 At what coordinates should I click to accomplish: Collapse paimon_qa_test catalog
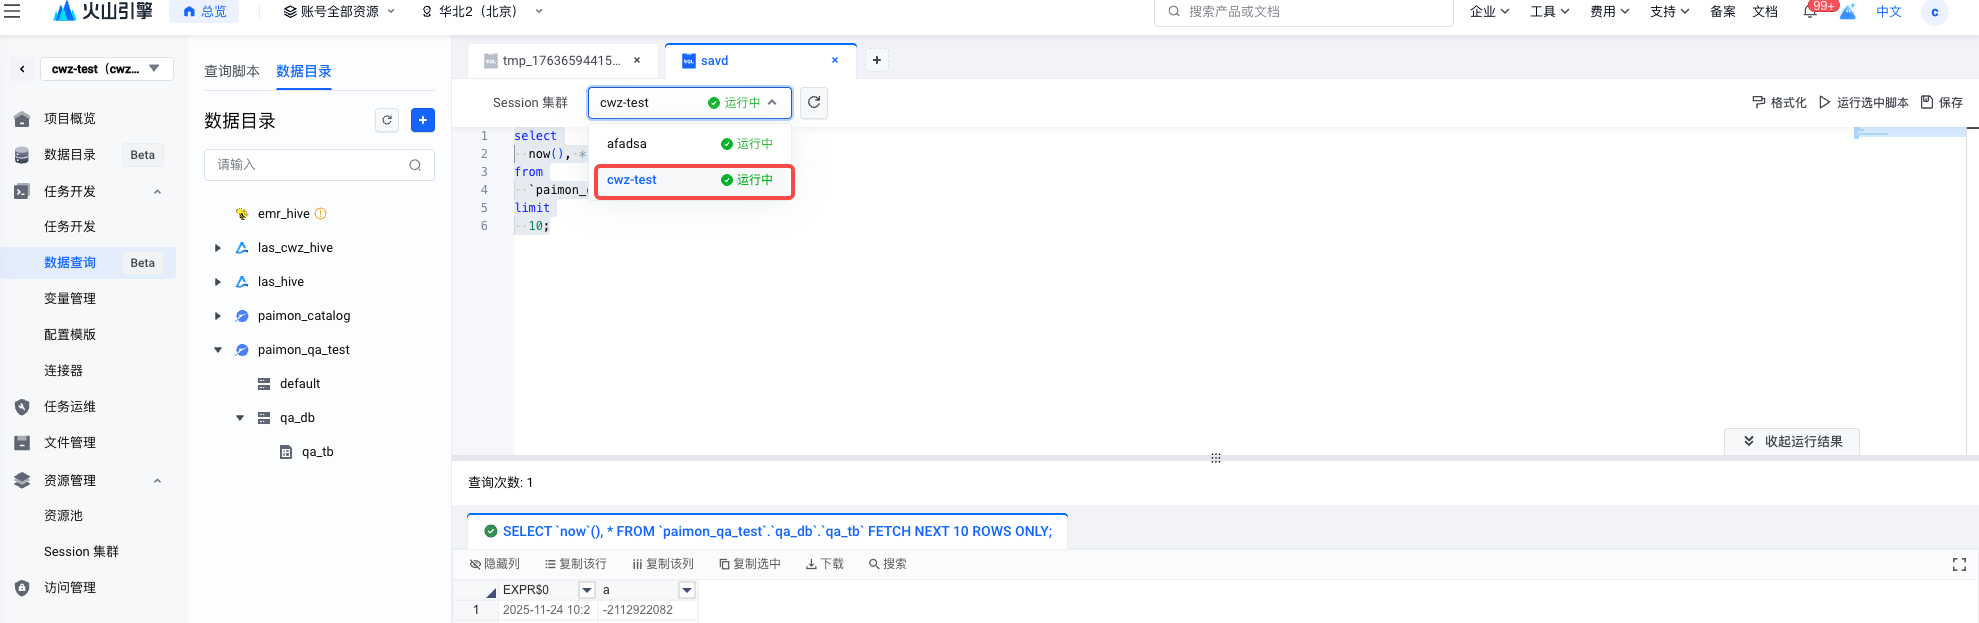(218, 350)
